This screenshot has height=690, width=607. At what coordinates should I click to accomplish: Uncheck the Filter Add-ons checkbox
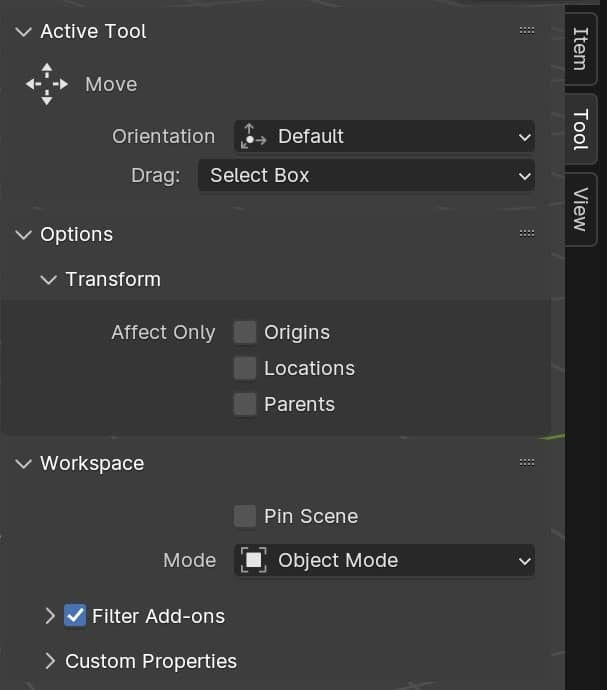pyautogui.click(x=75, y=616)
